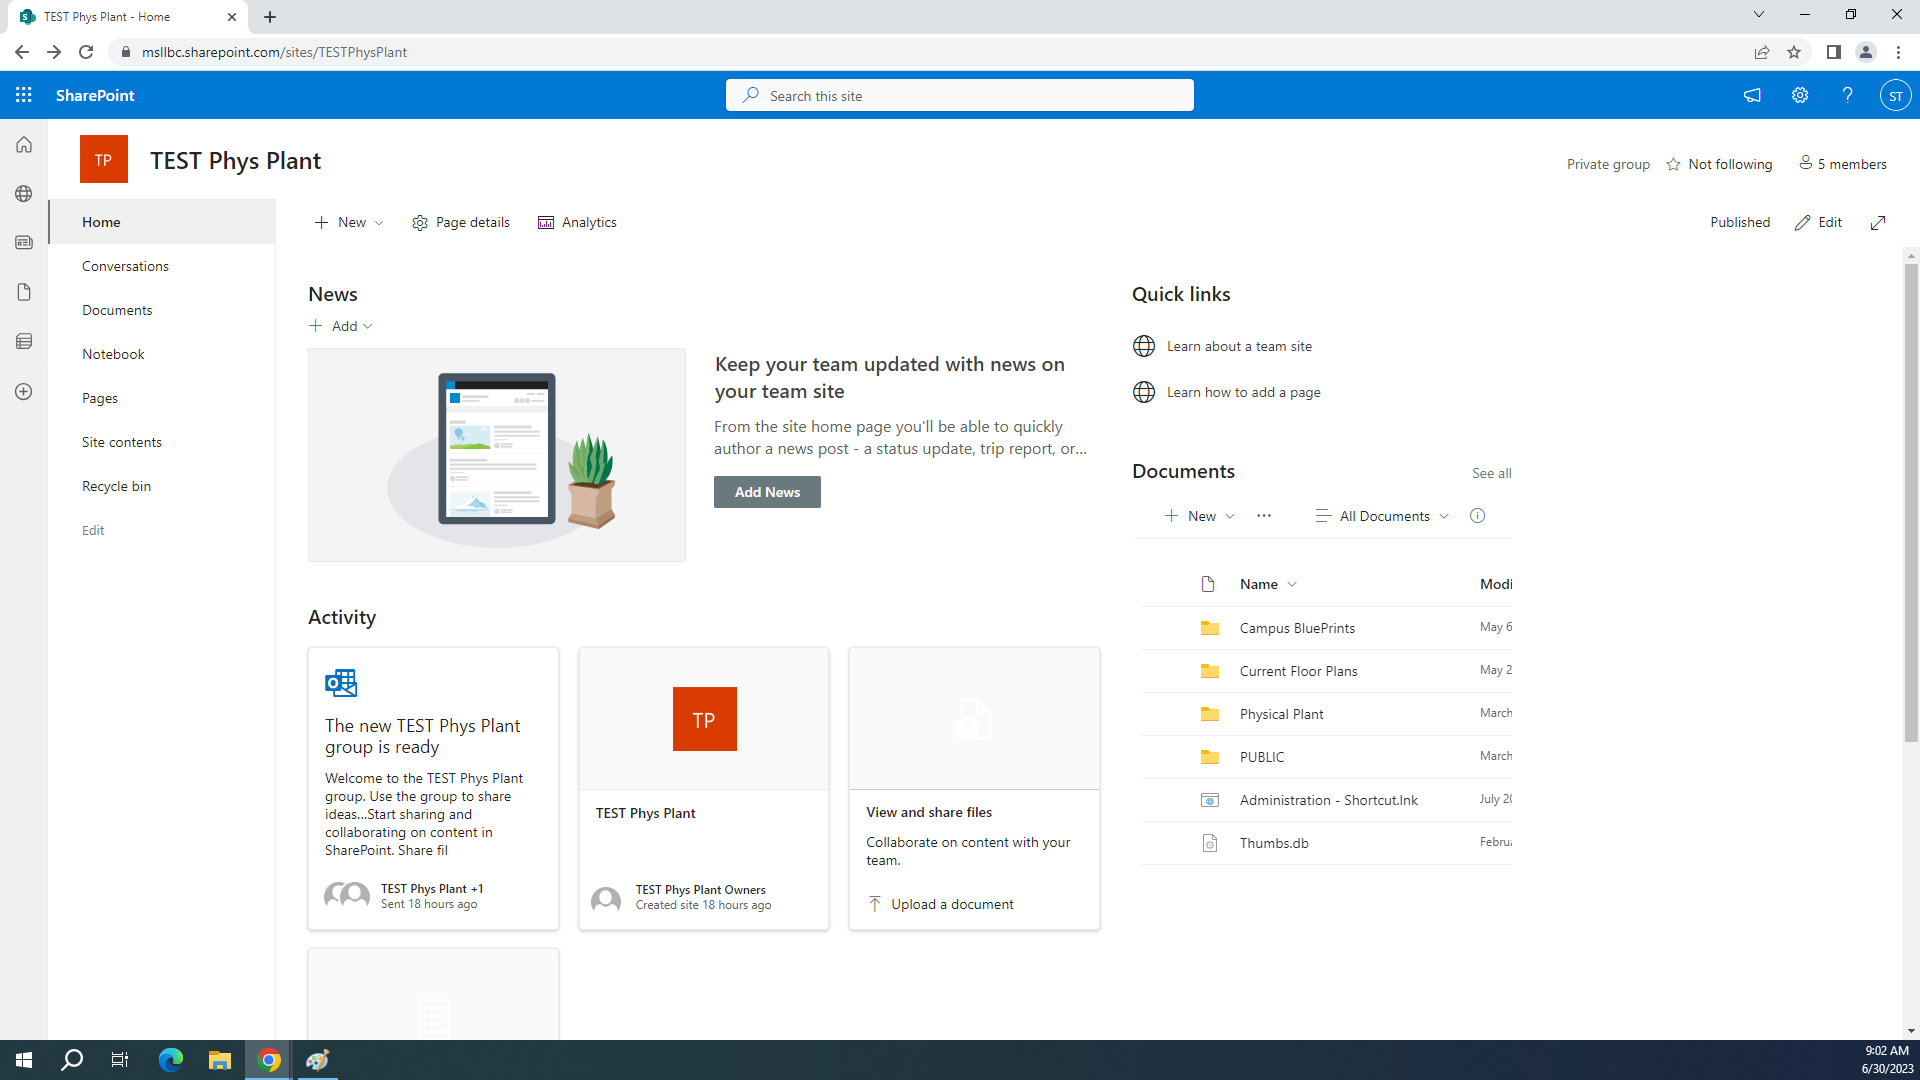Expand page to full view icon
Viewport: 1920px width, 1080px height.
1878,223
